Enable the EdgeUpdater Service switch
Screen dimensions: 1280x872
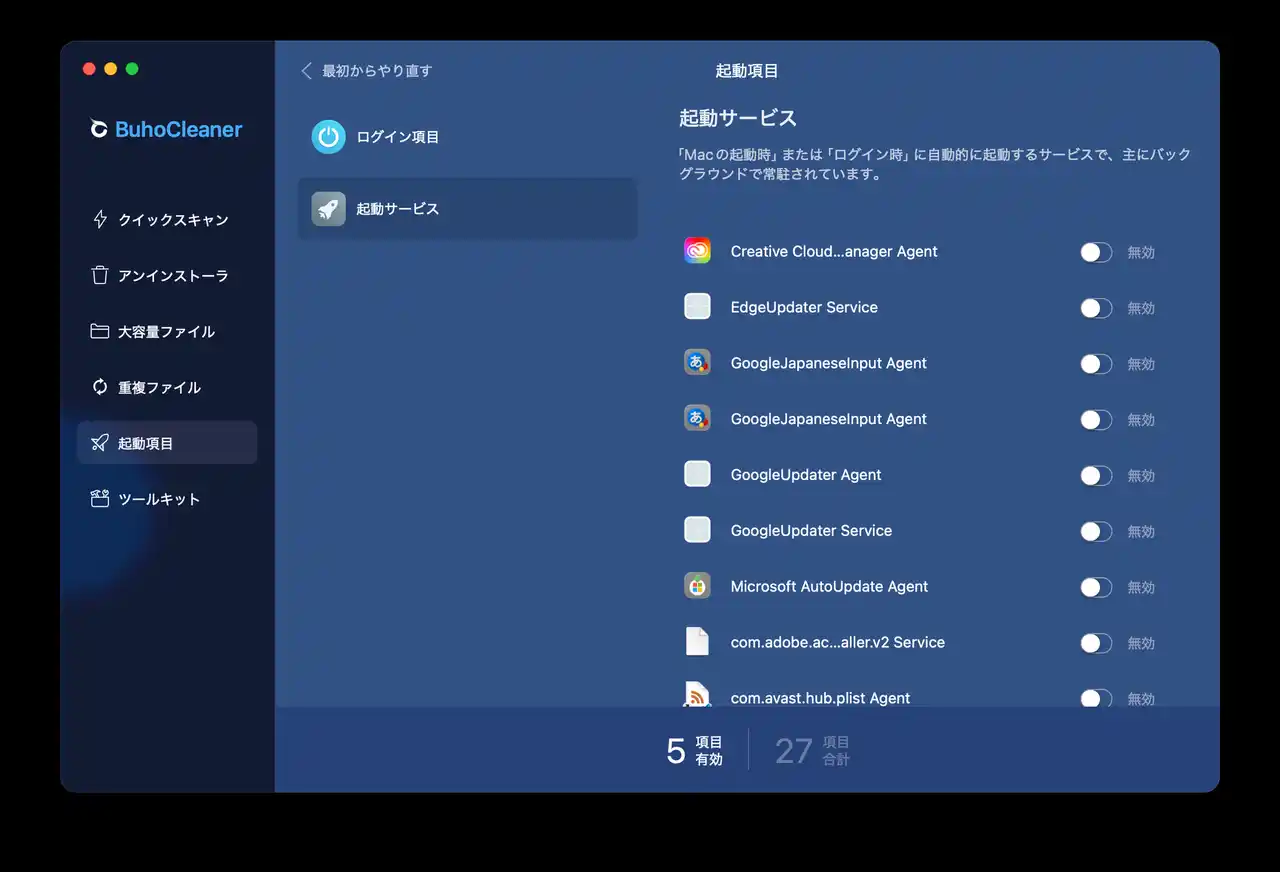[1096, 308]
